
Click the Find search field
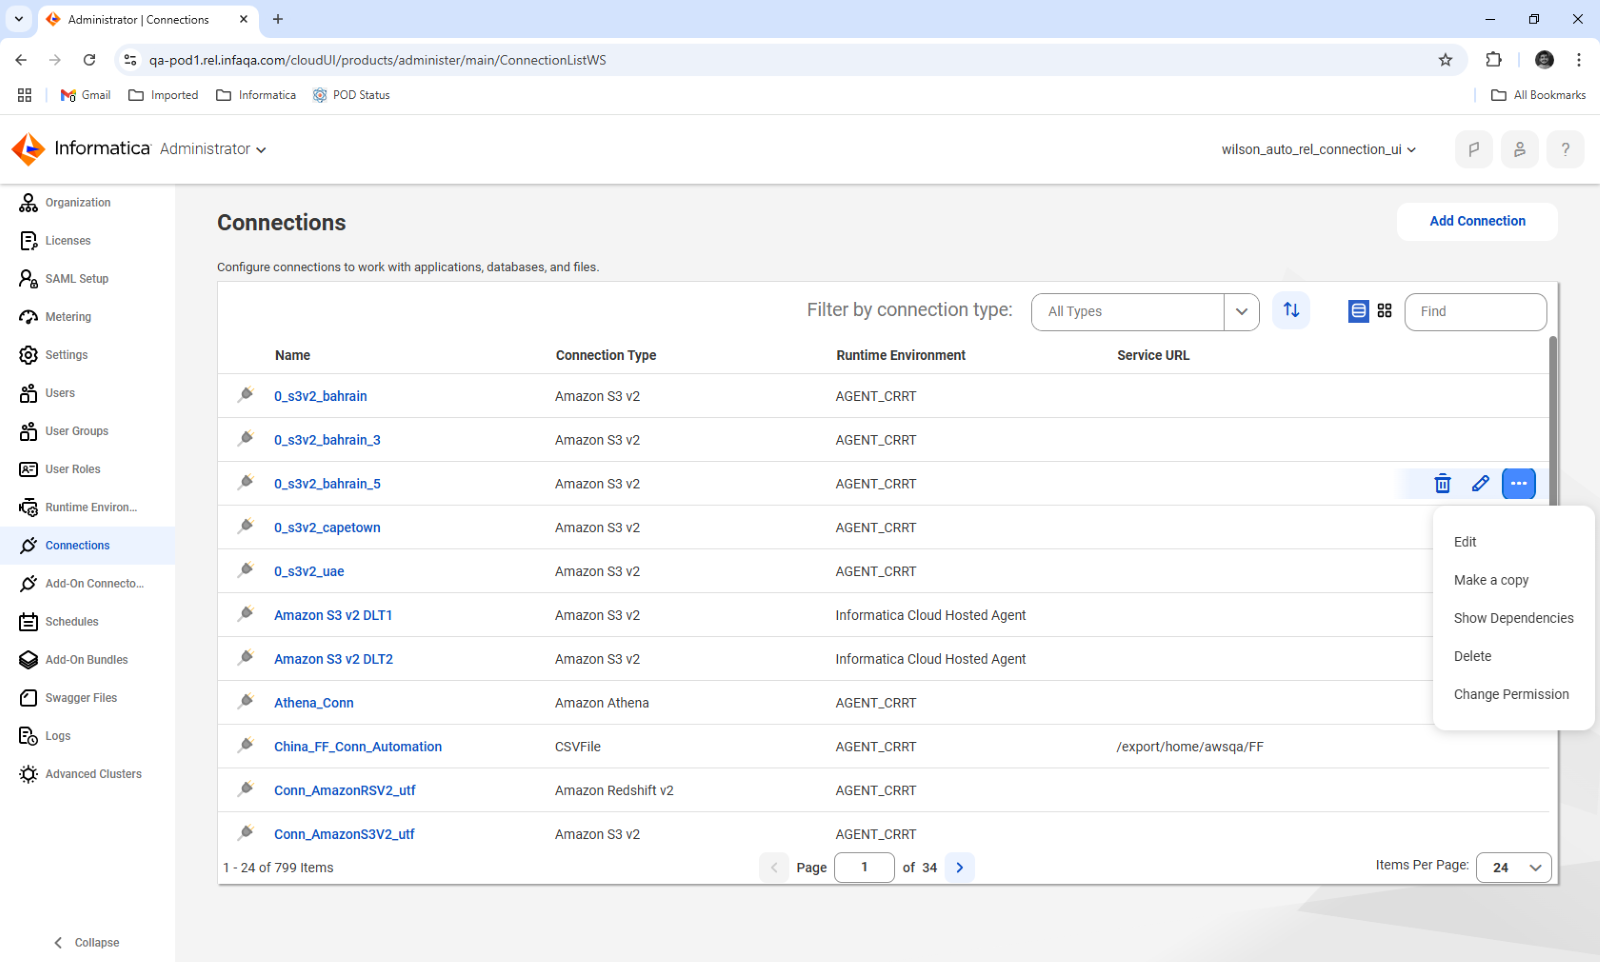[x=1475, y=312]
